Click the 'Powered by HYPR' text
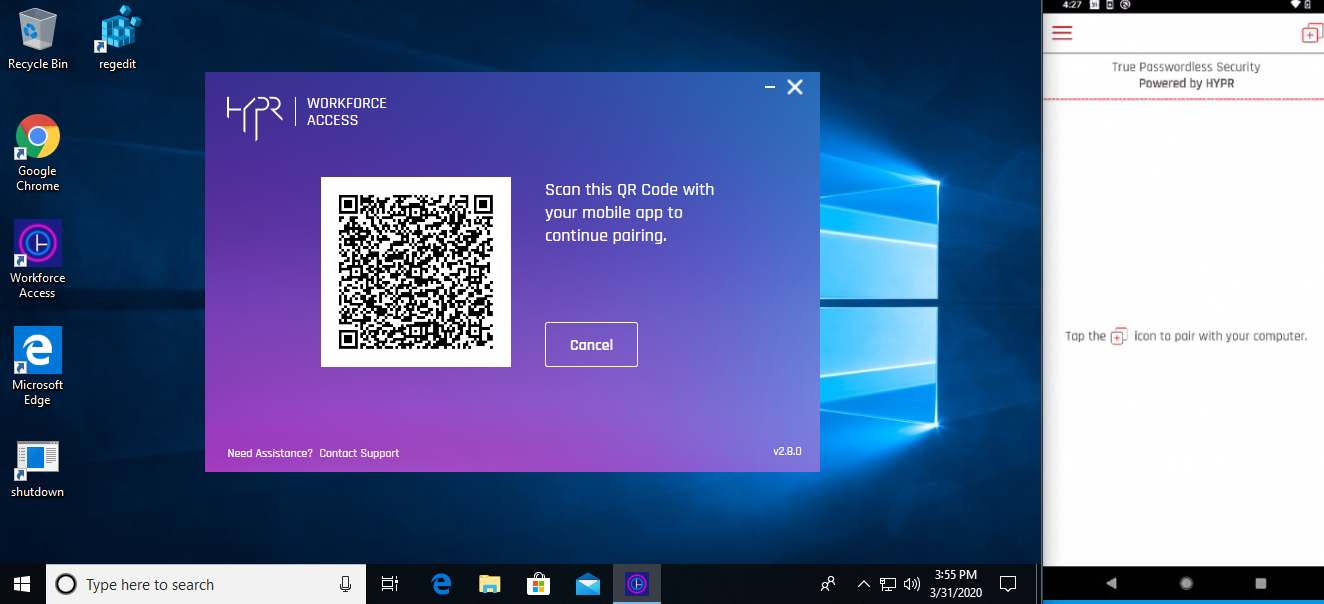This screenshot has height=604, width=1324. pos(1186,83)
